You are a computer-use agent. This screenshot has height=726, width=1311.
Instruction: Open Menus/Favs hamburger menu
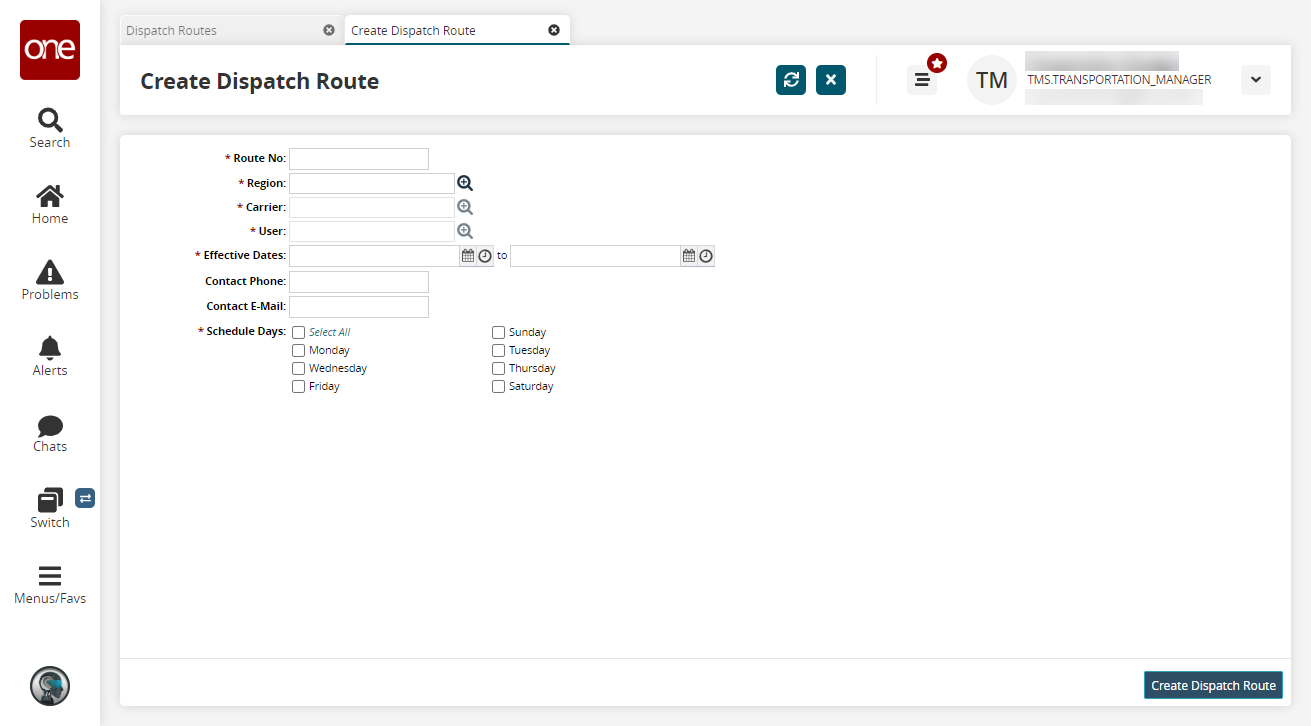pyautogui.click(x=50, y=585)
